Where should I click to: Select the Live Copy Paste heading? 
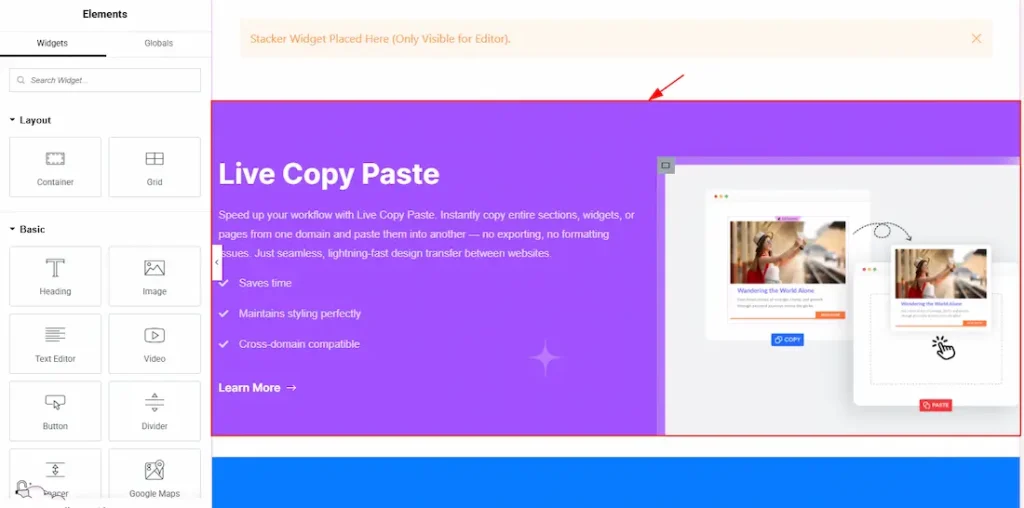click(x=329, y=174)
